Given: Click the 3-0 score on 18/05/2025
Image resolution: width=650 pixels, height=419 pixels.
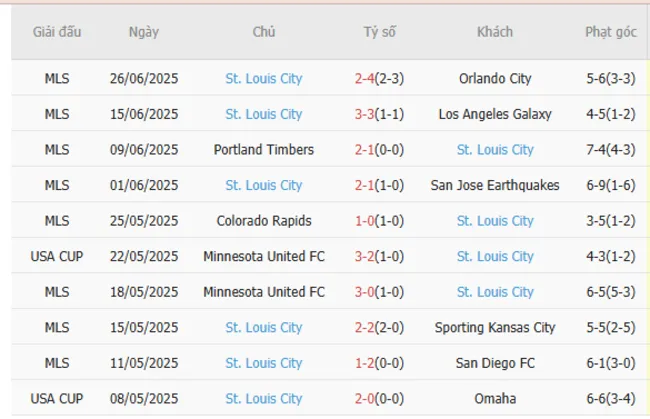Looking at the screenshot, I should 365,292.
